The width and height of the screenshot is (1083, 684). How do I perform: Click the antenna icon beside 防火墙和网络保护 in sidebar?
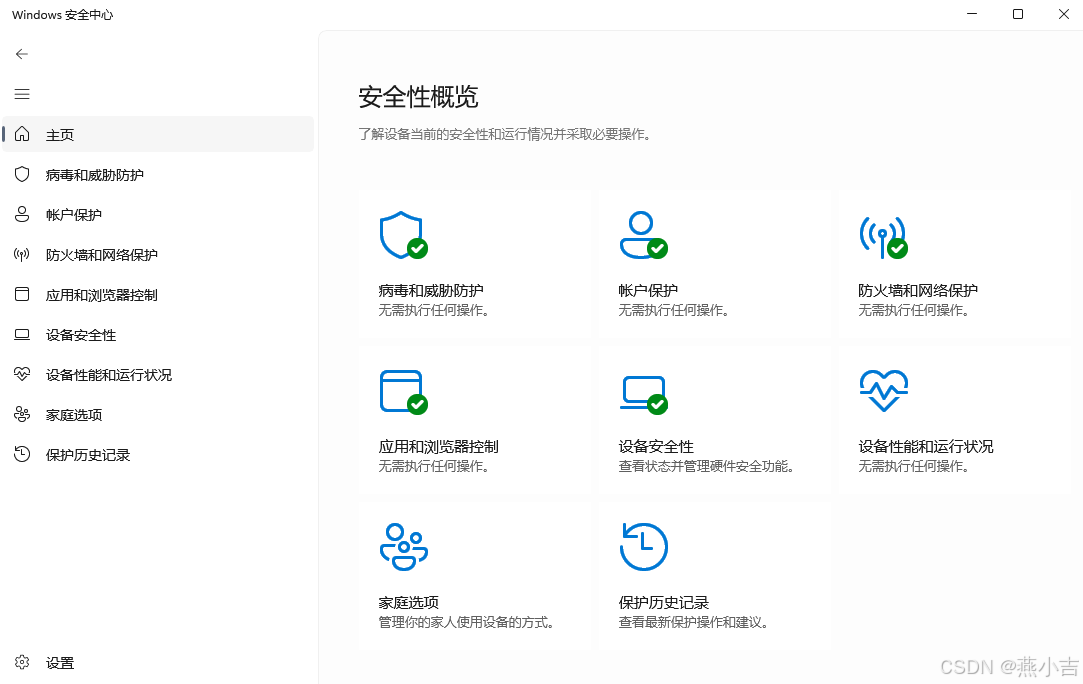(22, 254)
